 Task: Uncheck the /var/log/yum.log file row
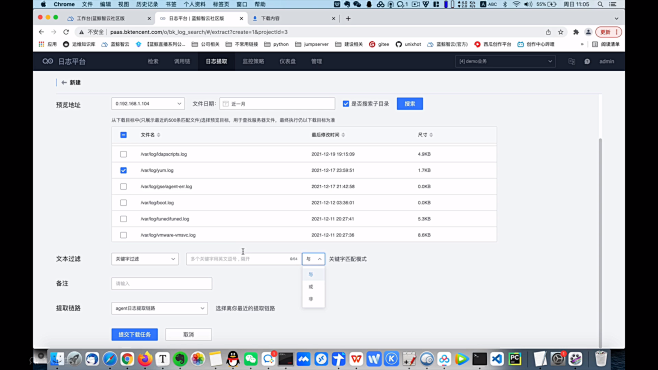pyautogui.click(x=123, y=170)
